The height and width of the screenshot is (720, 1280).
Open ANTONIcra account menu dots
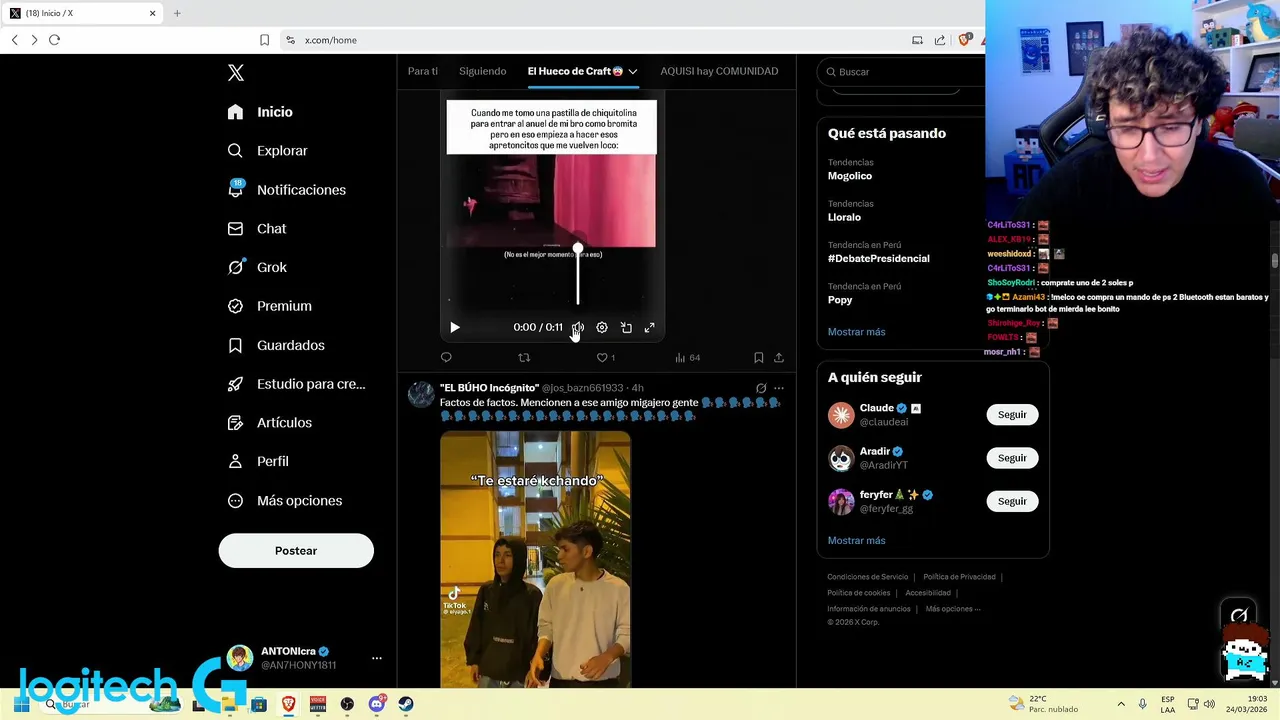point(377,658)
